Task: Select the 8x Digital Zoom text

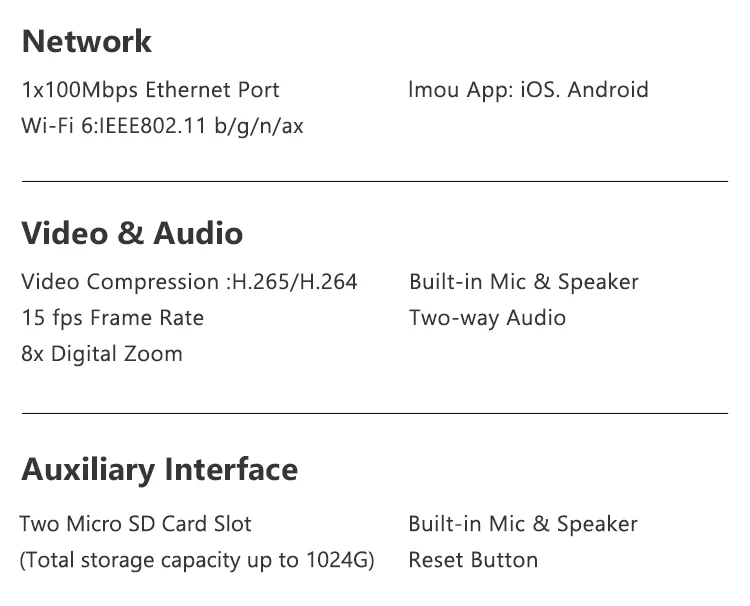Action: click(102, 354)
